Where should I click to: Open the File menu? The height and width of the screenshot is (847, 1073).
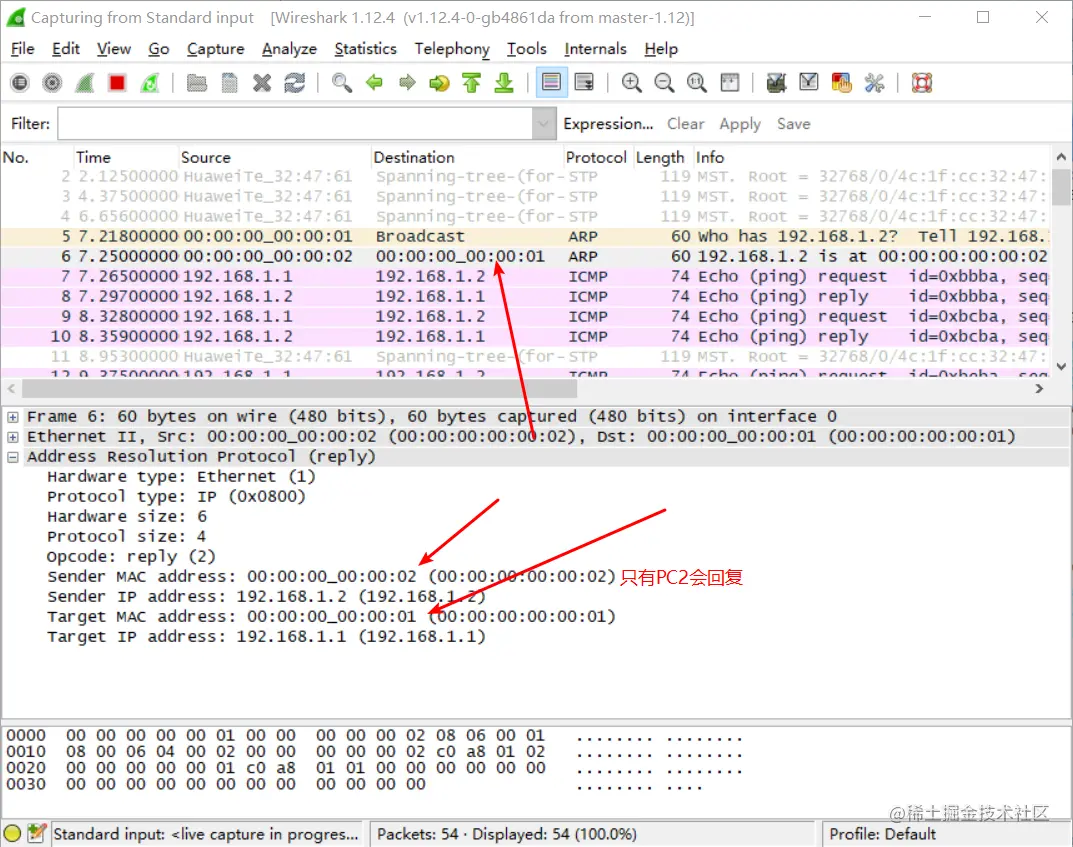tap(23, 49)
